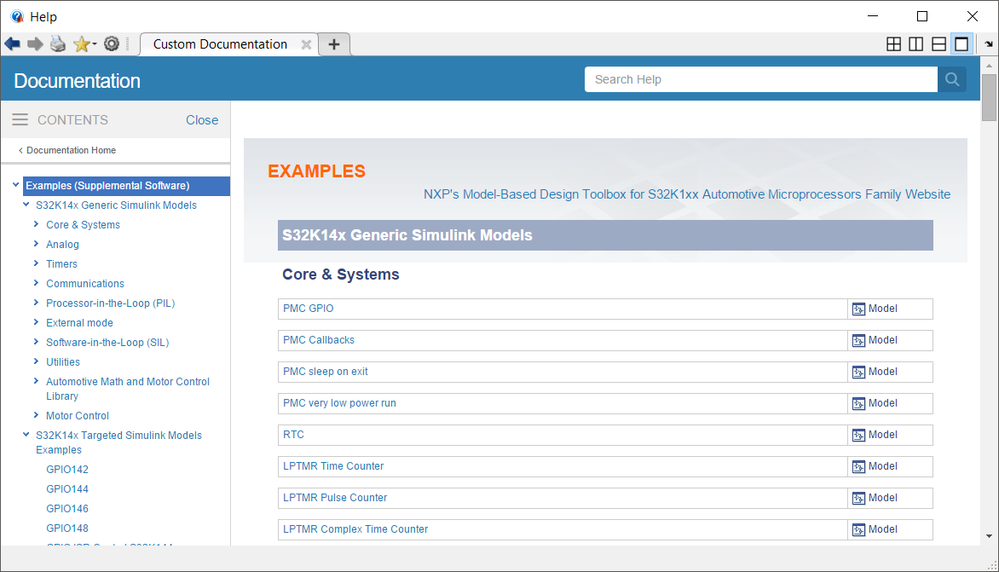Open NXP's Model-Based Design Toolbox website link
The width and height of the screenshot is (999, 572).
(687, 194)
